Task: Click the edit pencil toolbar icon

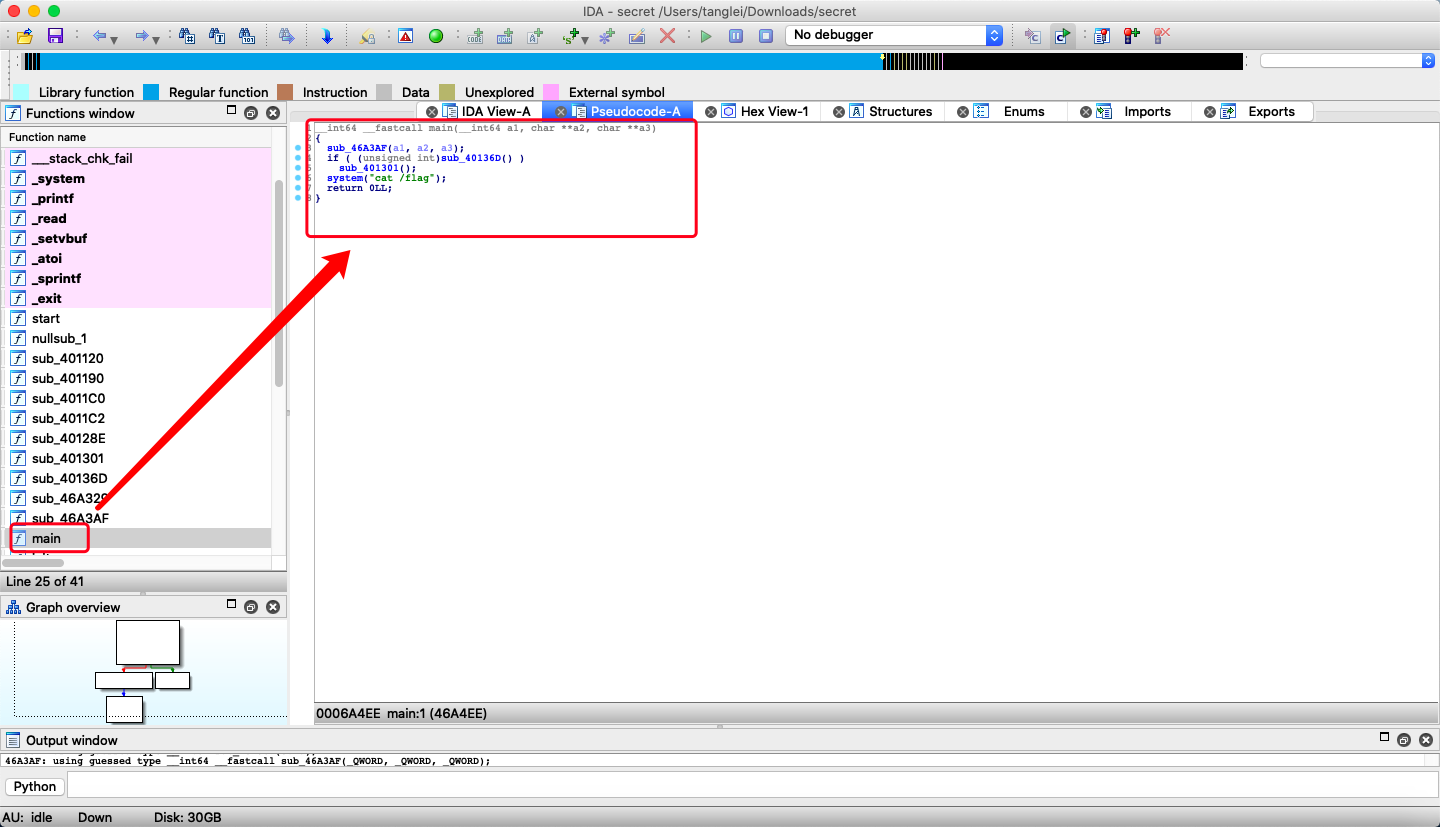Action: 637,36
